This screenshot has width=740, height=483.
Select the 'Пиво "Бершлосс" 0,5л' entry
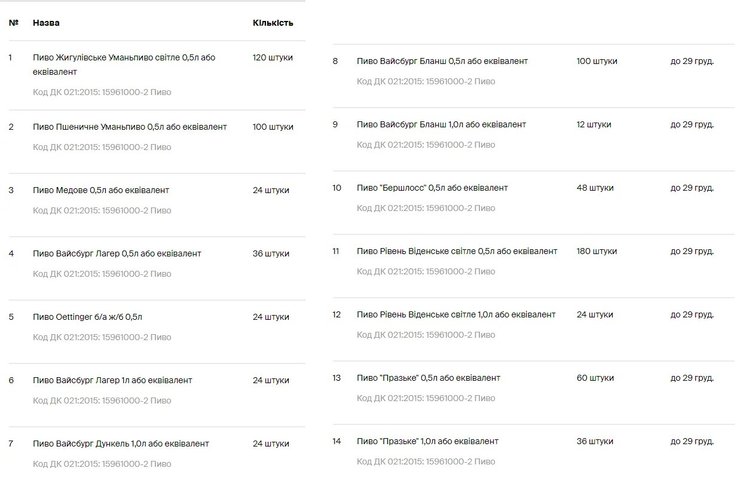tap(432, 188)
